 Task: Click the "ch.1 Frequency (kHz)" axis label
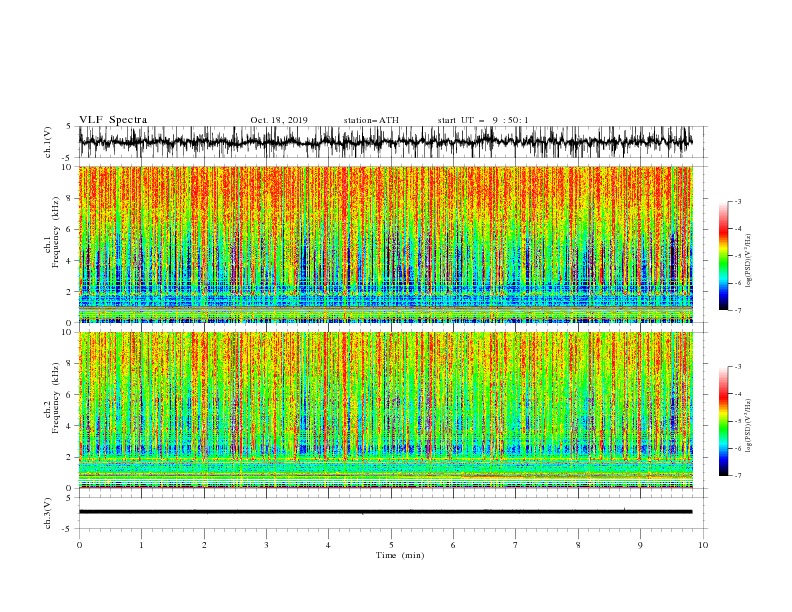53,233
